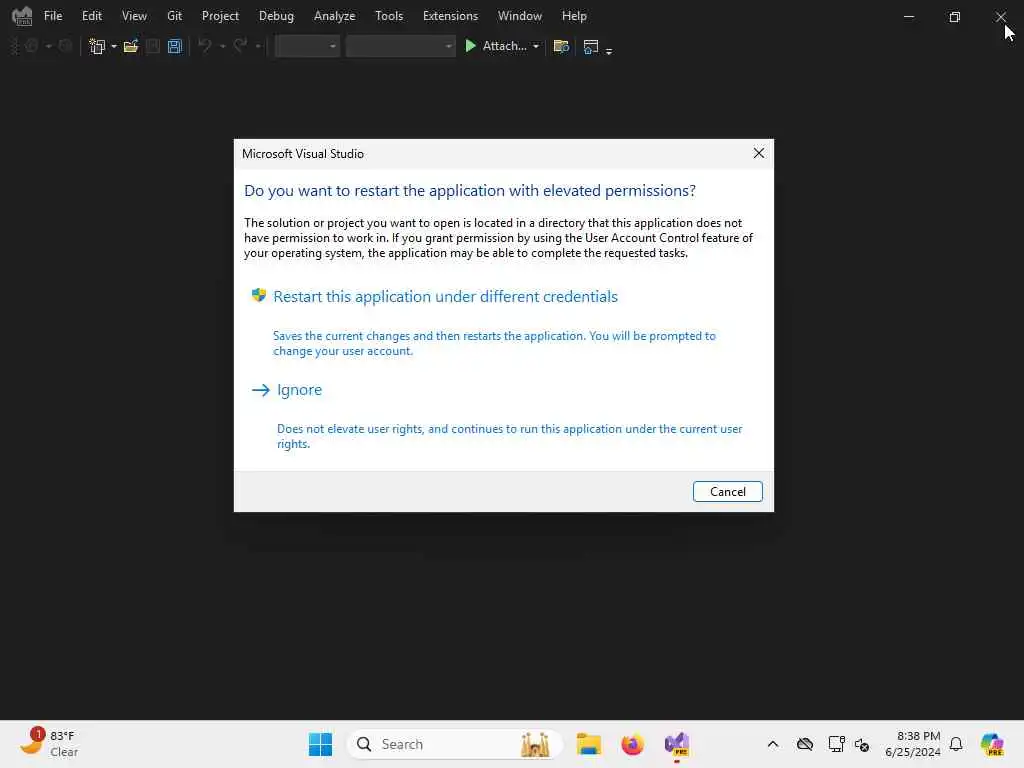Show hidden system tray icons
Image resolution: width=1024 pixels, height=768 pixels.
tap(773, 744)
